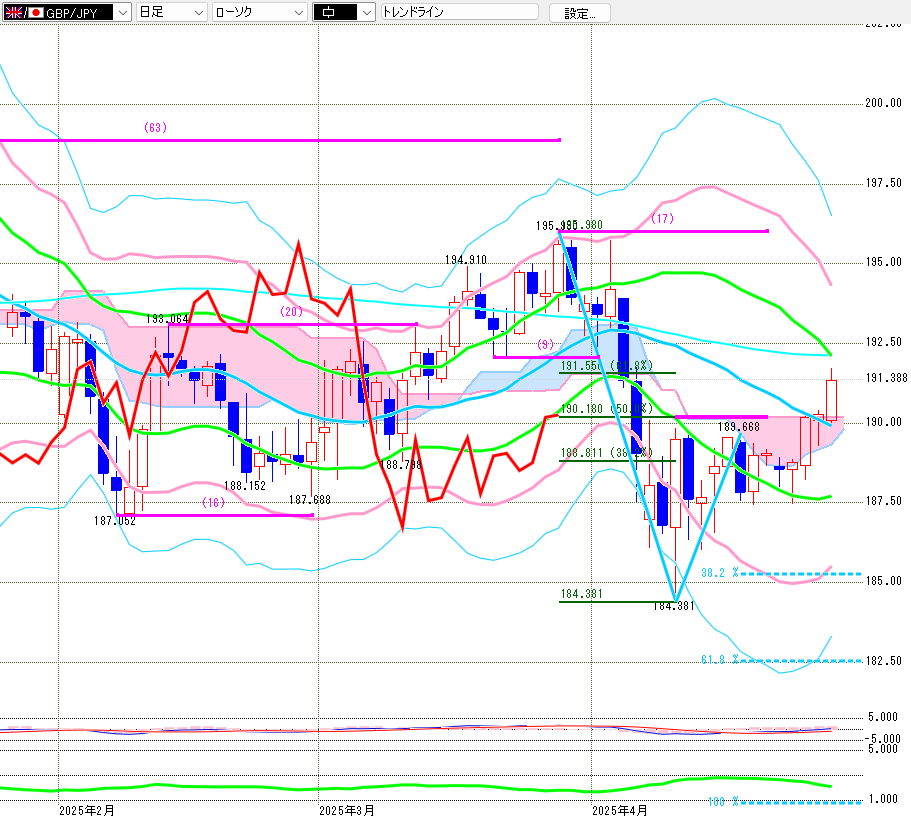Click the 187.052 low price annotation
Viewport: 911px width, 820px height.
(x=114, y=521)
